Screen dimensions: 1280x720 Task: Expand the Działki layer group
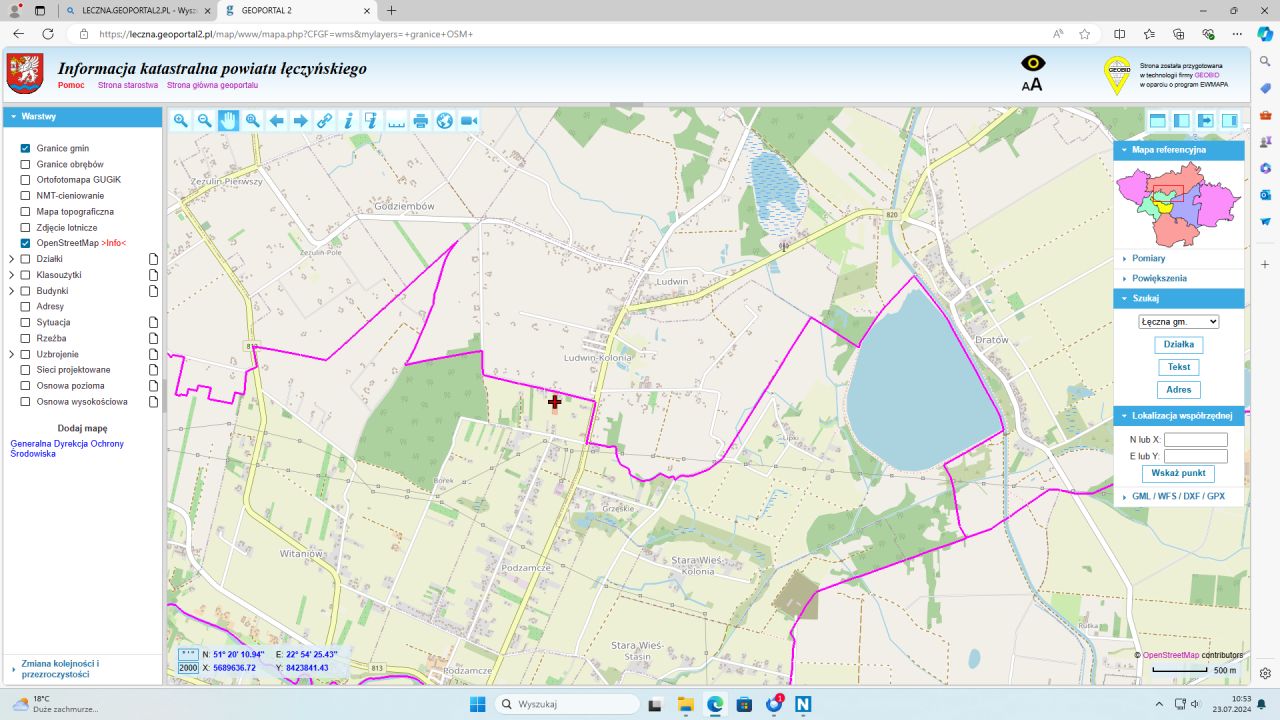coord(11,259)
